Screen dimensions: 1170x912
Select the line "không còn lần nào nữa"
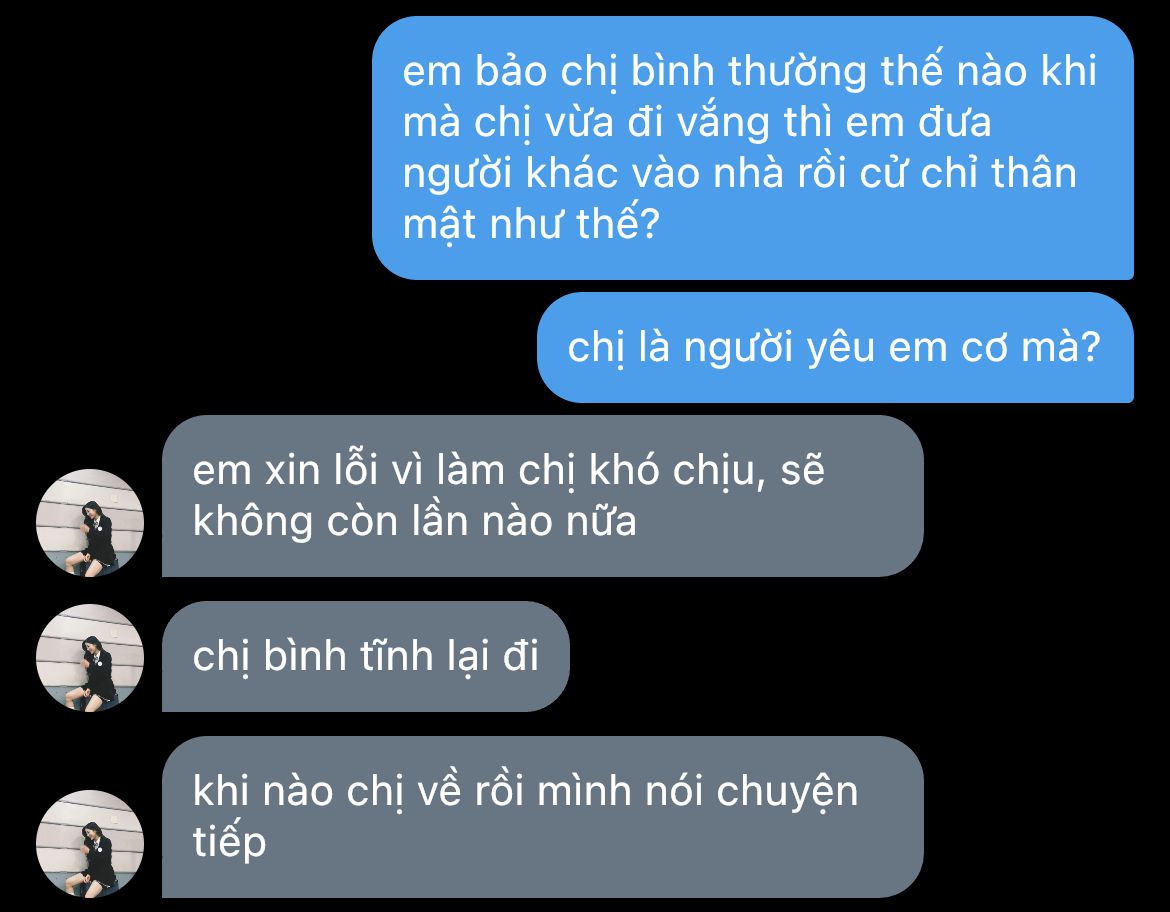414,522
